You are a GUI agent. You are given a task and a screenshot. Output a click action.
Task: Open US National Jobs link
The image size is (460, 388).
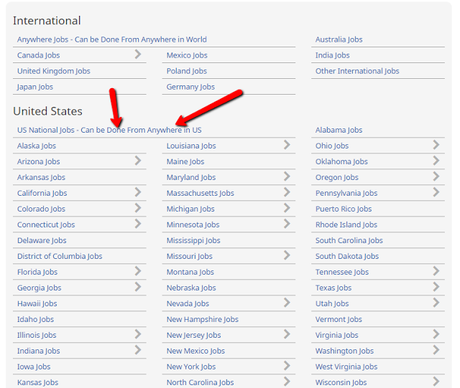(x=109, y=130)
